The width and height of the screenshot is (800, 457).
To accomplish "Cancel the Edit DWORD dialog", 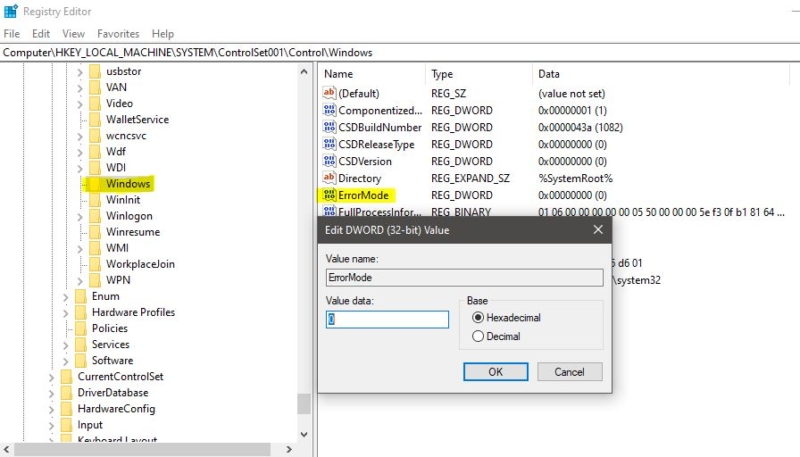I will click(569, 371).
